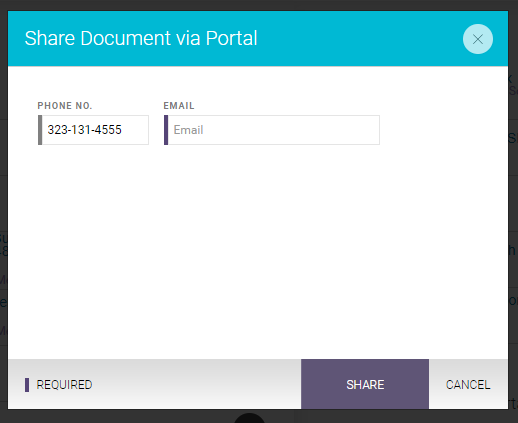
Task: Click the teal header bar beside the title
Action: pos(360,38)
